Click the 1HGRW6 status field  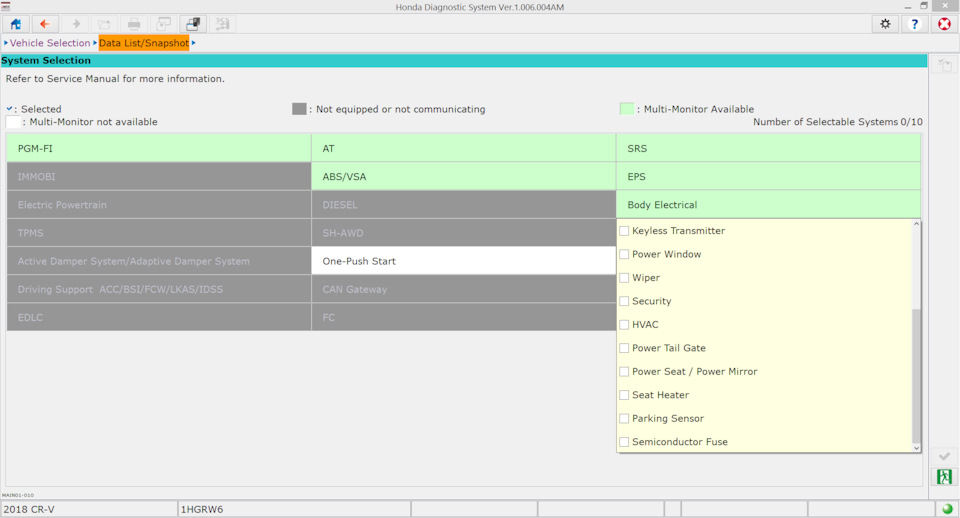[x=294, y=509]
